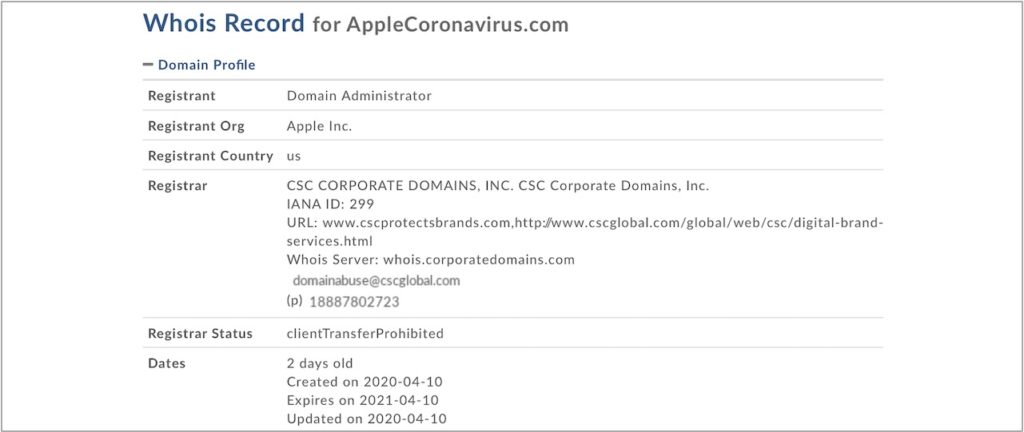Click the (p) phone marker
Image resolution: width=1024 pixels, height=432 pixels.
pyautogui.click(x=294, y=300)
